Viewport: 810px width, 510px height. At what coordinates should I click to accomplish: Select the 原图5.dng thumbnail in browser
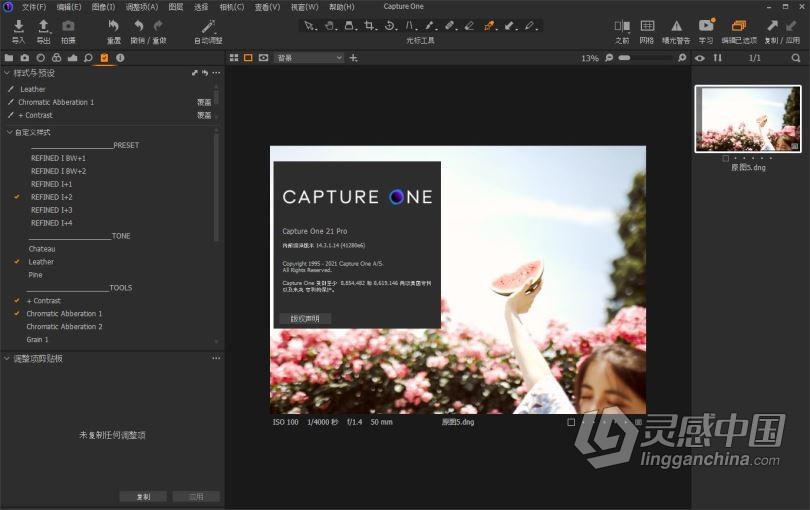pos(747,119)
